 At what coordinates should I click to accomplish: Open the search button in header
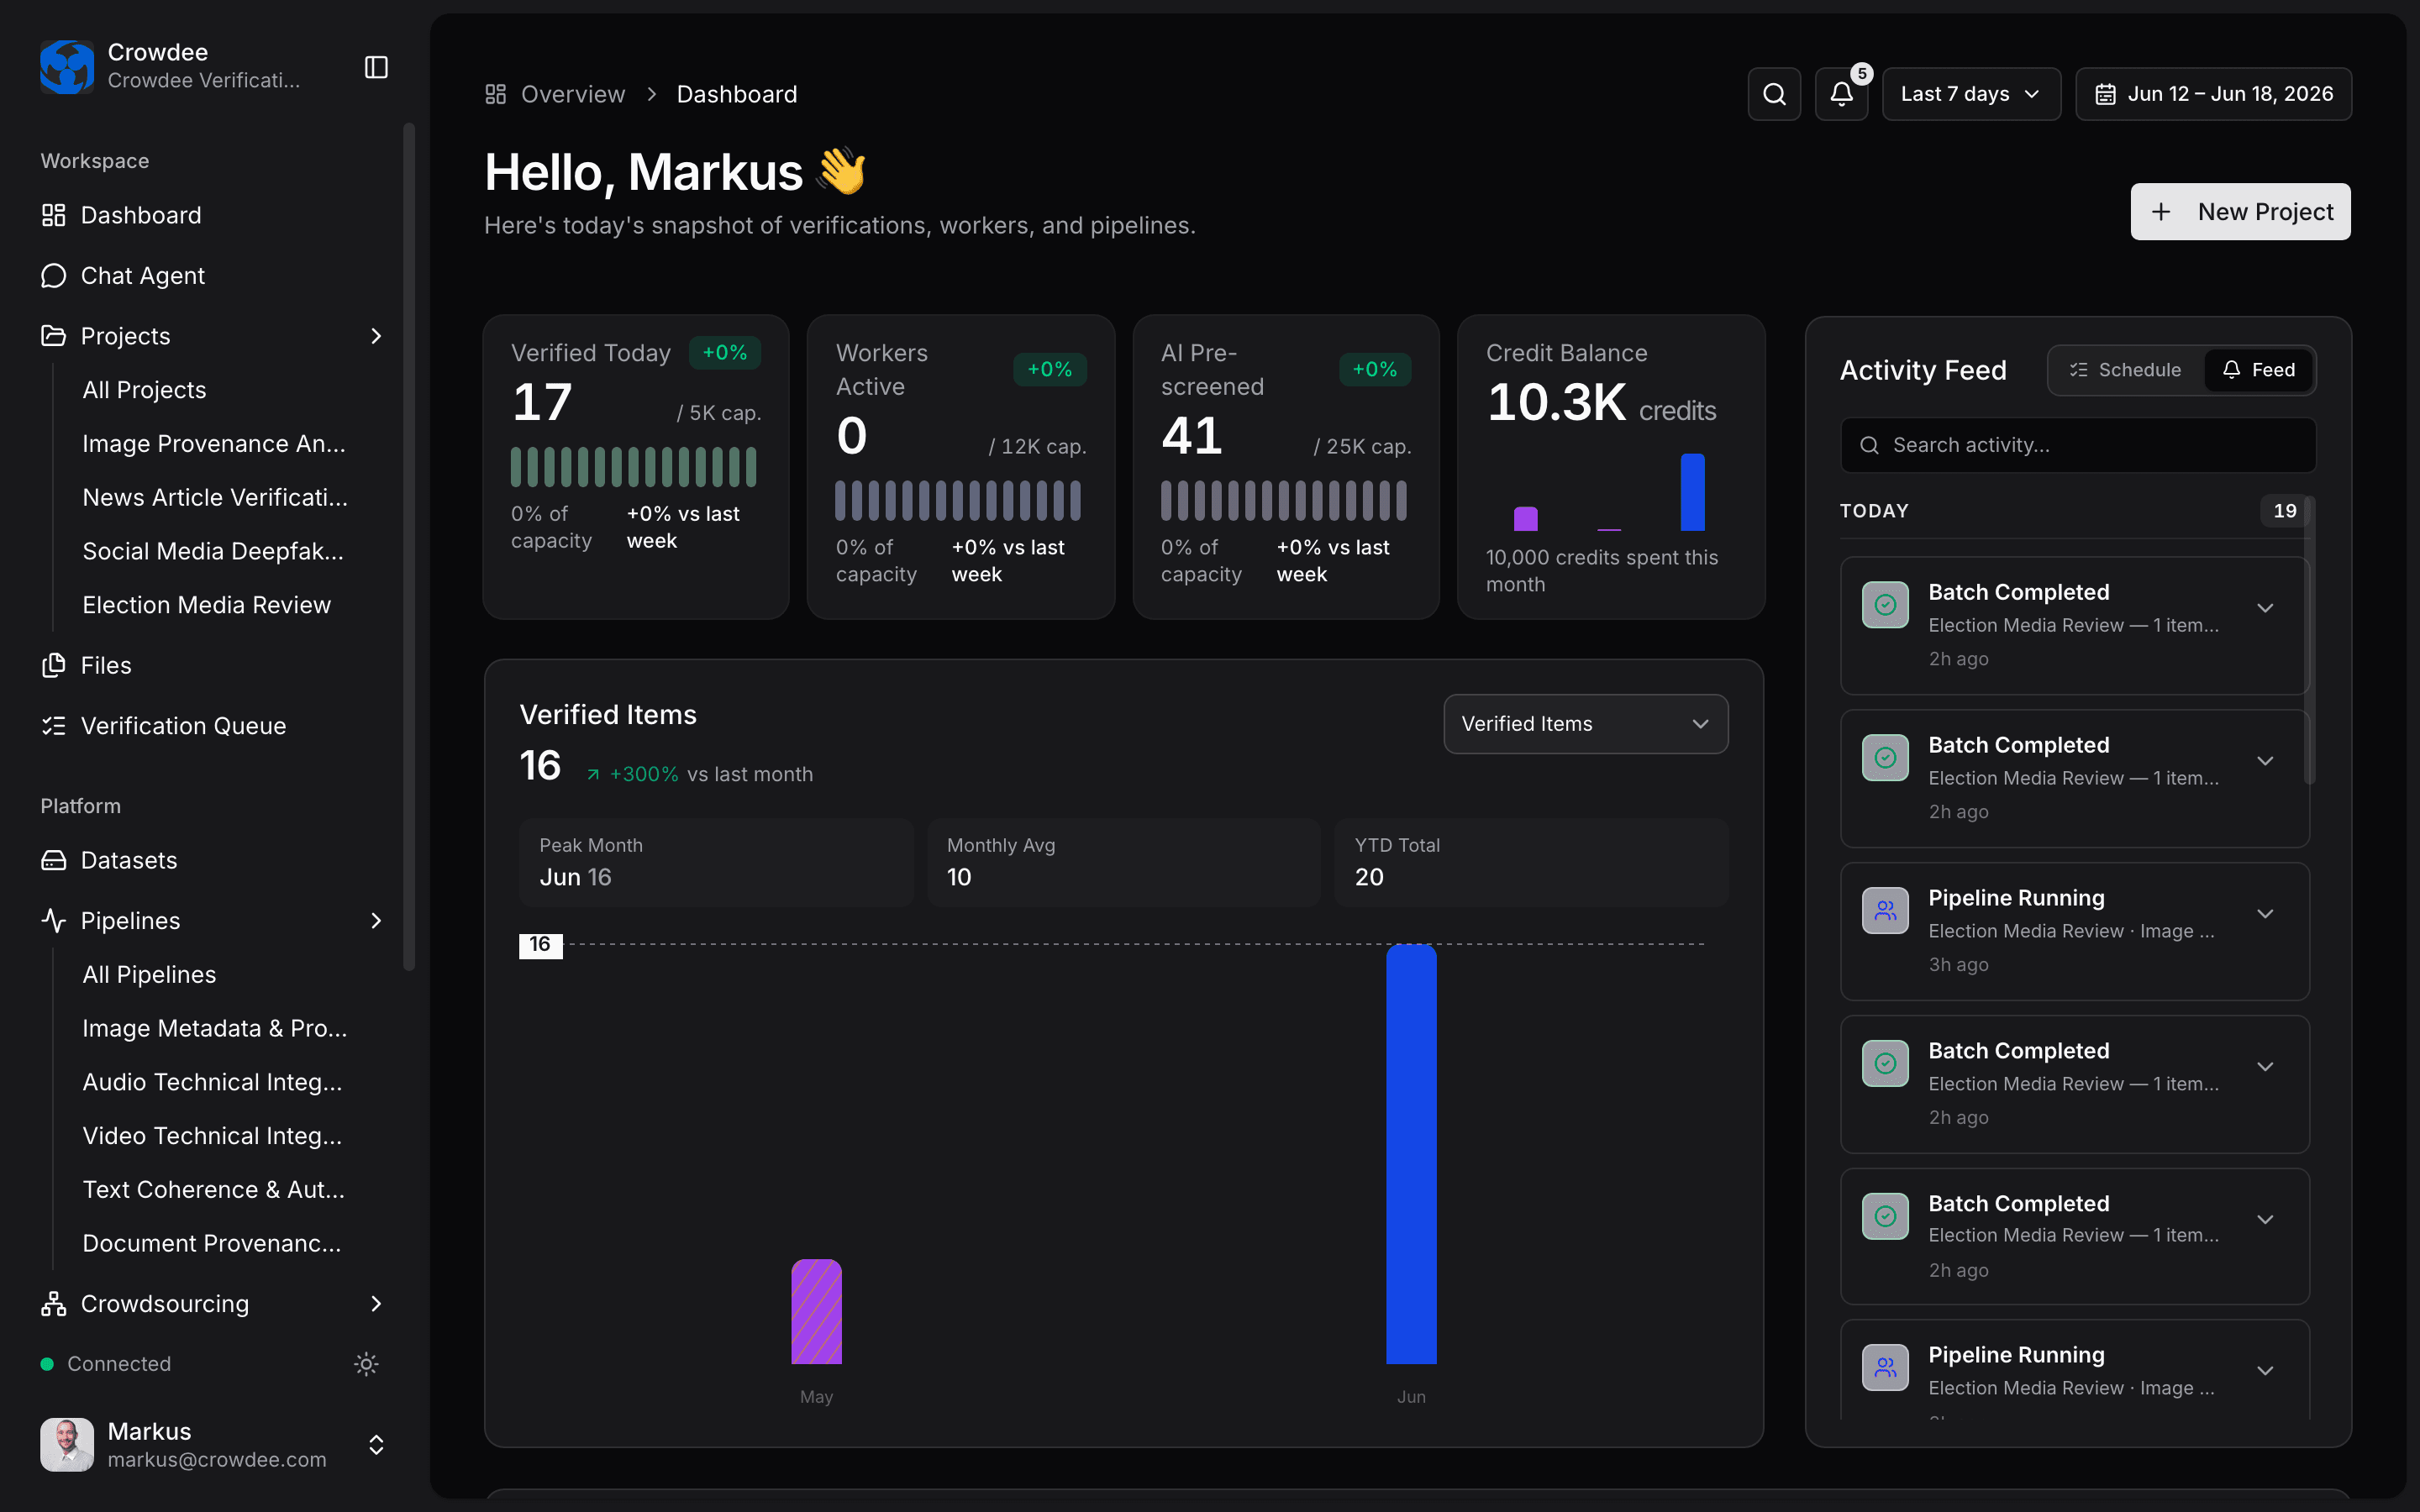(x=1774, y=94)
